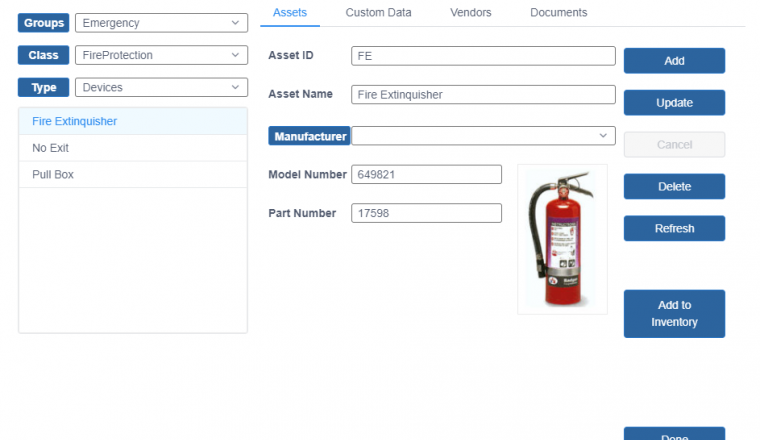Click the Update button
Viewport: 760px width, 440px height.
click(674, 103)
